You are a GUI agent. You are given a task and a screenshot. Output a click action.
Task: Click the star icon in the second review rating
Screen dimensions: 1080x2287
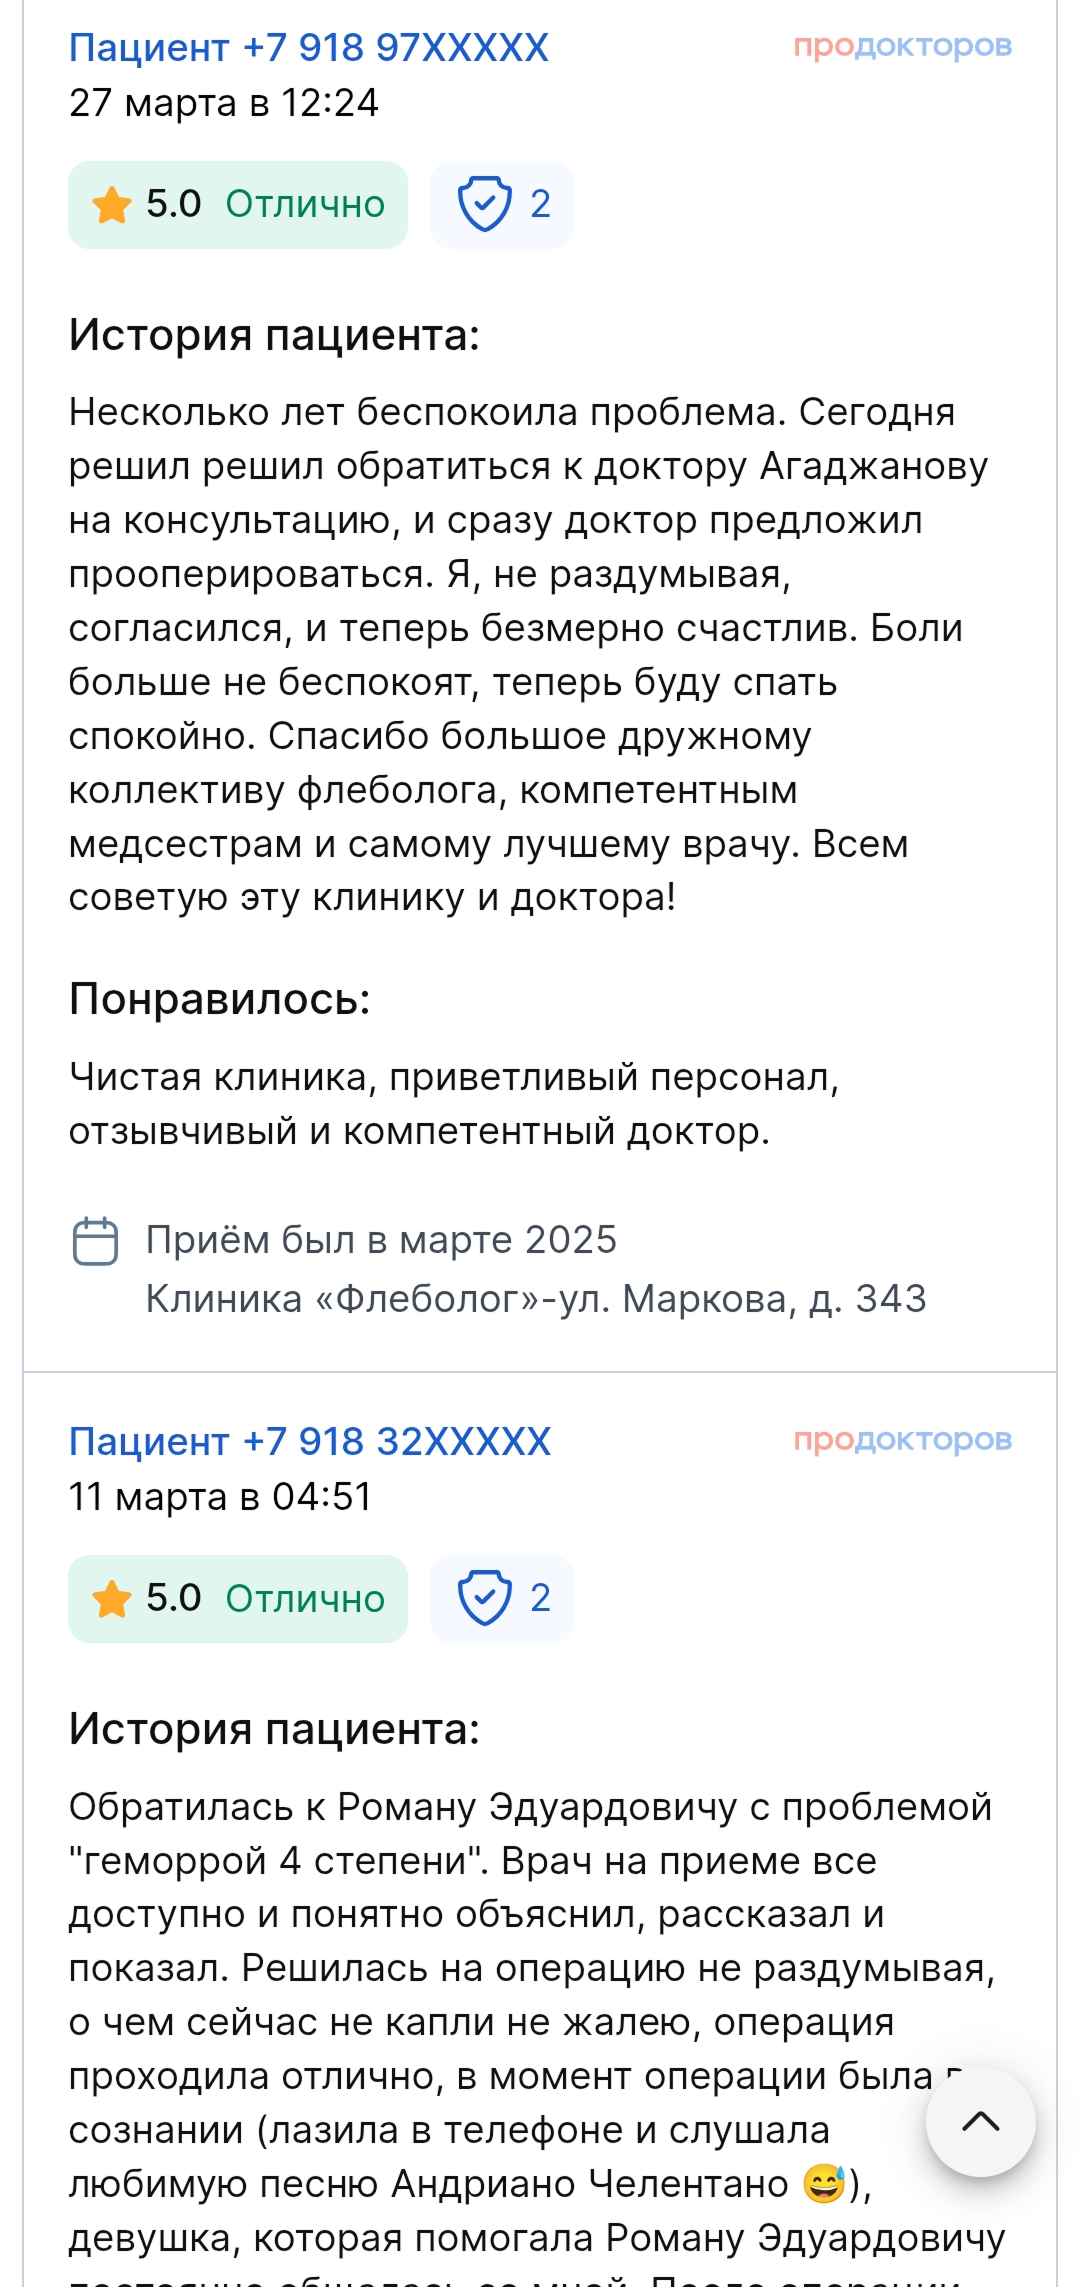click(x=112, y=1599)
